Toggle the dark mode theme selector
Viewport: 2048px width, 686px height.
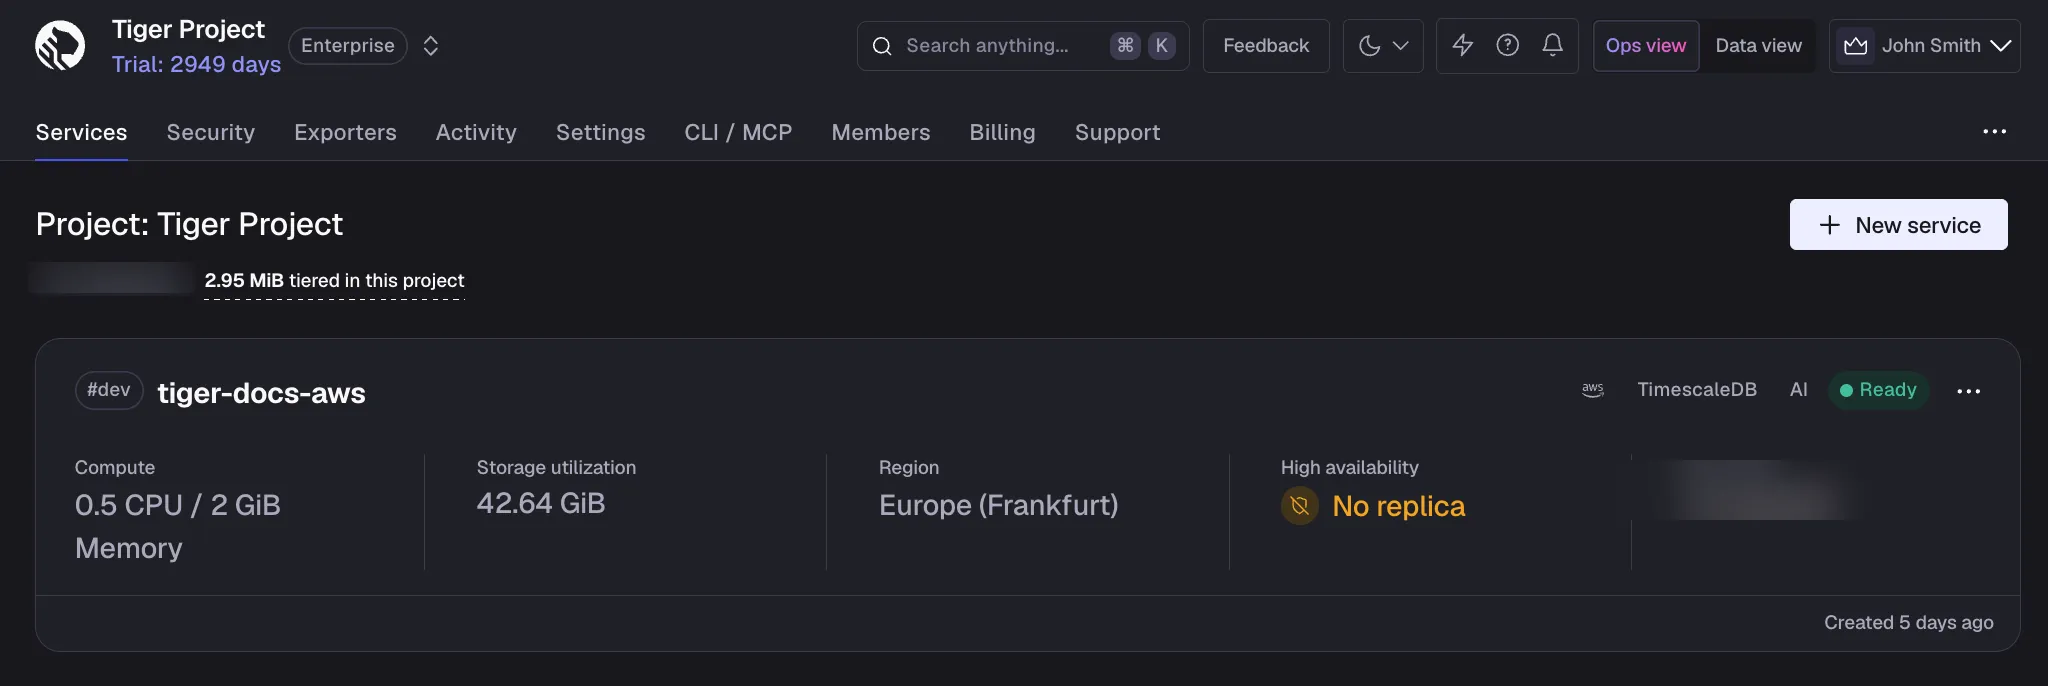[x=1383, y=46]
